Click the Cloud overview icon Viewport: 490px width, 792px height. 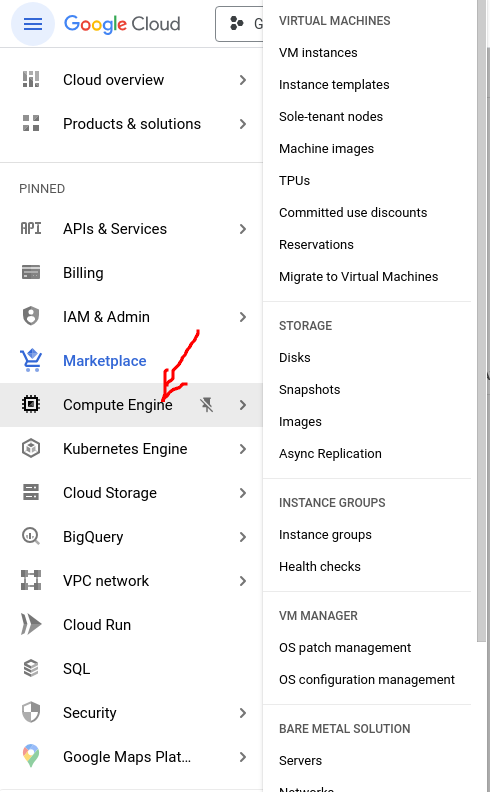31,79
